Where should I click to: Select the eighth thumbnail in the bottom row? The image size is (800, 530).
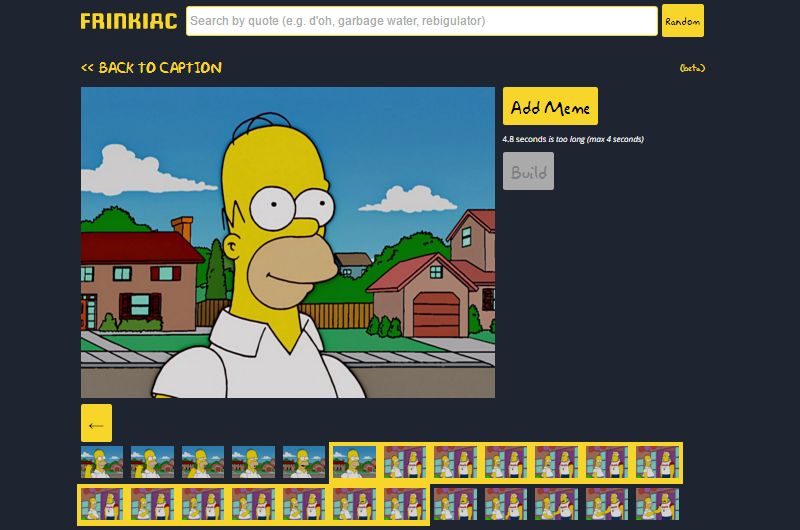456,504
